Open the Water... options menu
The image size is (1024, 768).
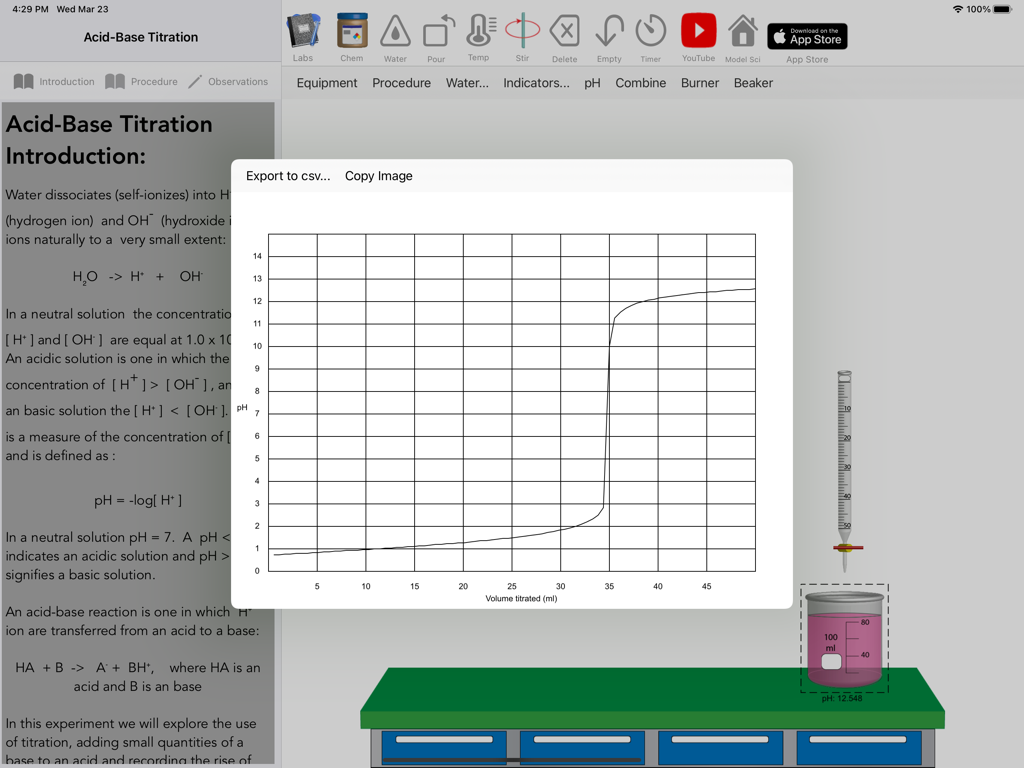[x=468, y=83]
